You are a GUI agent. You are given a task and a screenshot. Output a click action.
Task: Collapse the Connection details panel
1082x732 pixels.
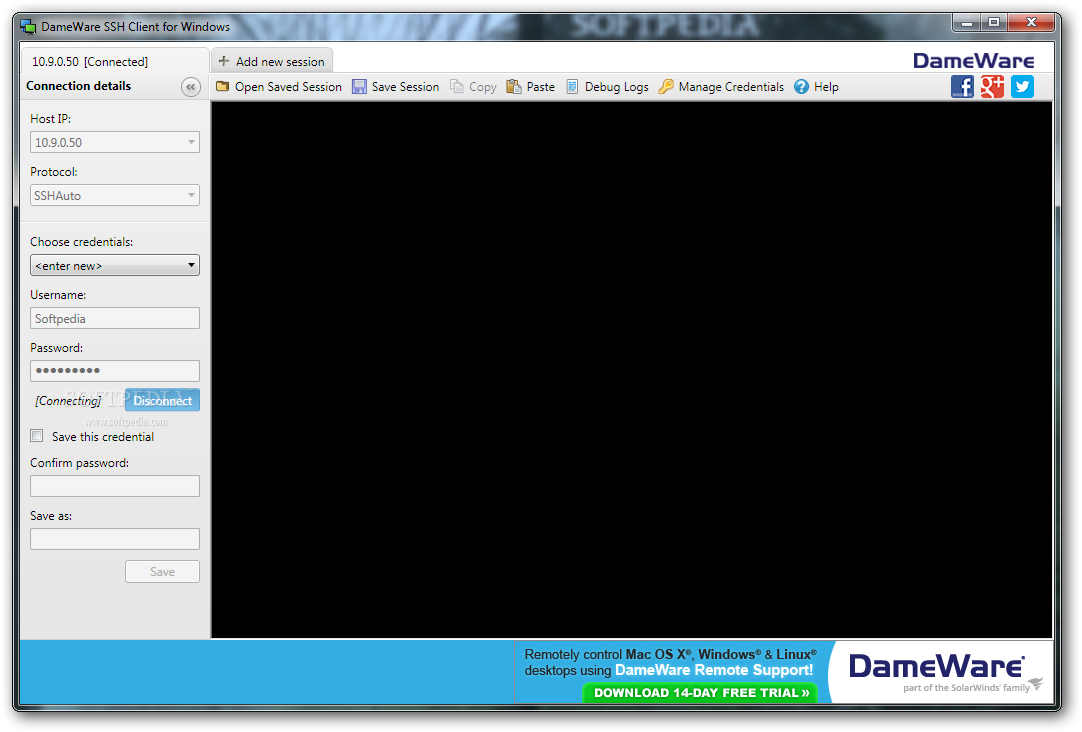190,87
